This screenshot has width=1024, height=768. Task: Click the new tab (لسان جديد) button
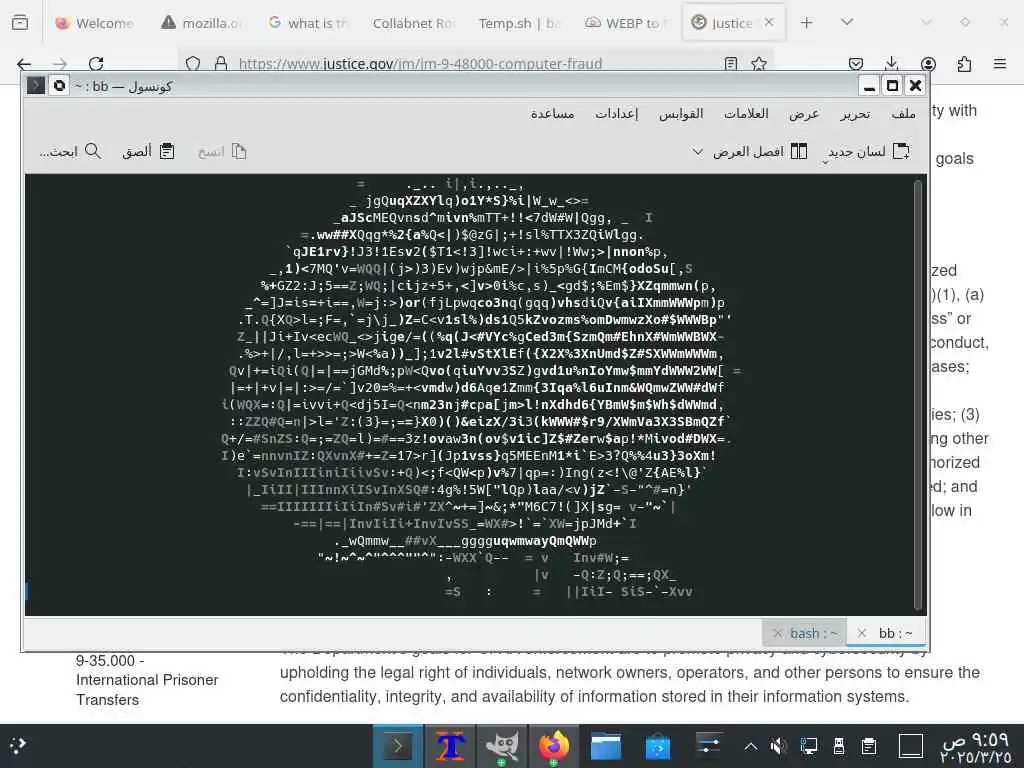pos(868,152)
